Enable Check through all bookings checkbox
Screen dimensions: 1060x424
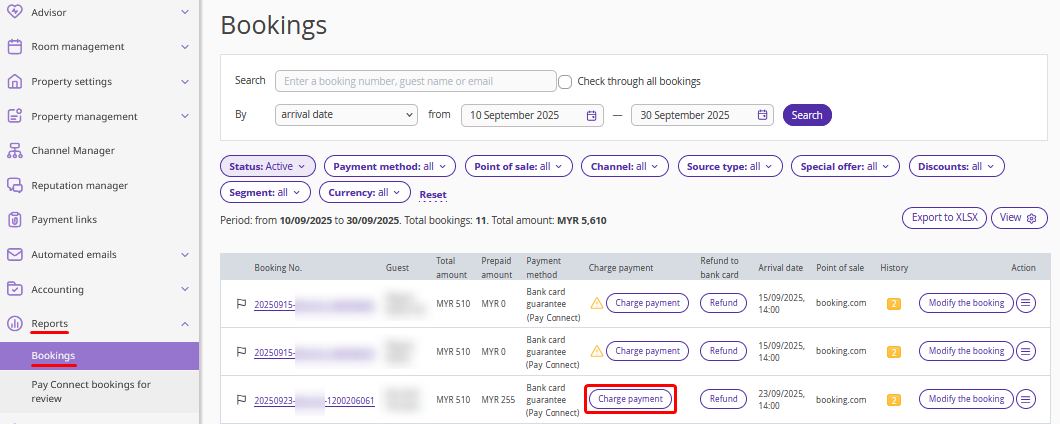point(565,82)
